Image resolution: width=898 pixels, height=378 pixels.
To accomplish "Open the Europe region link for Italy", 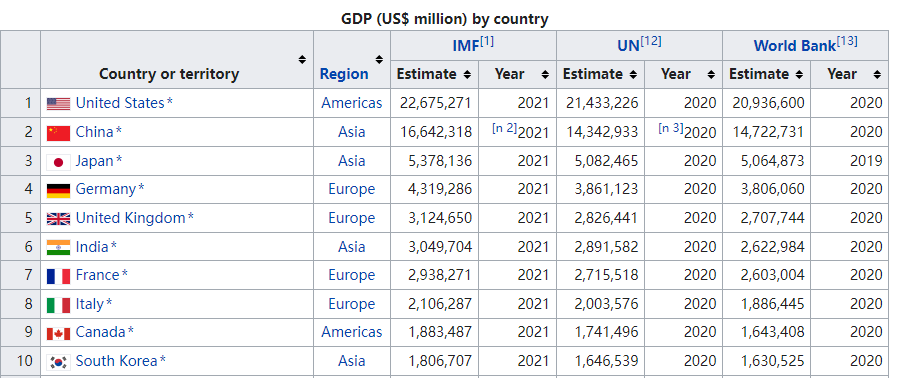I will (352, 304).
